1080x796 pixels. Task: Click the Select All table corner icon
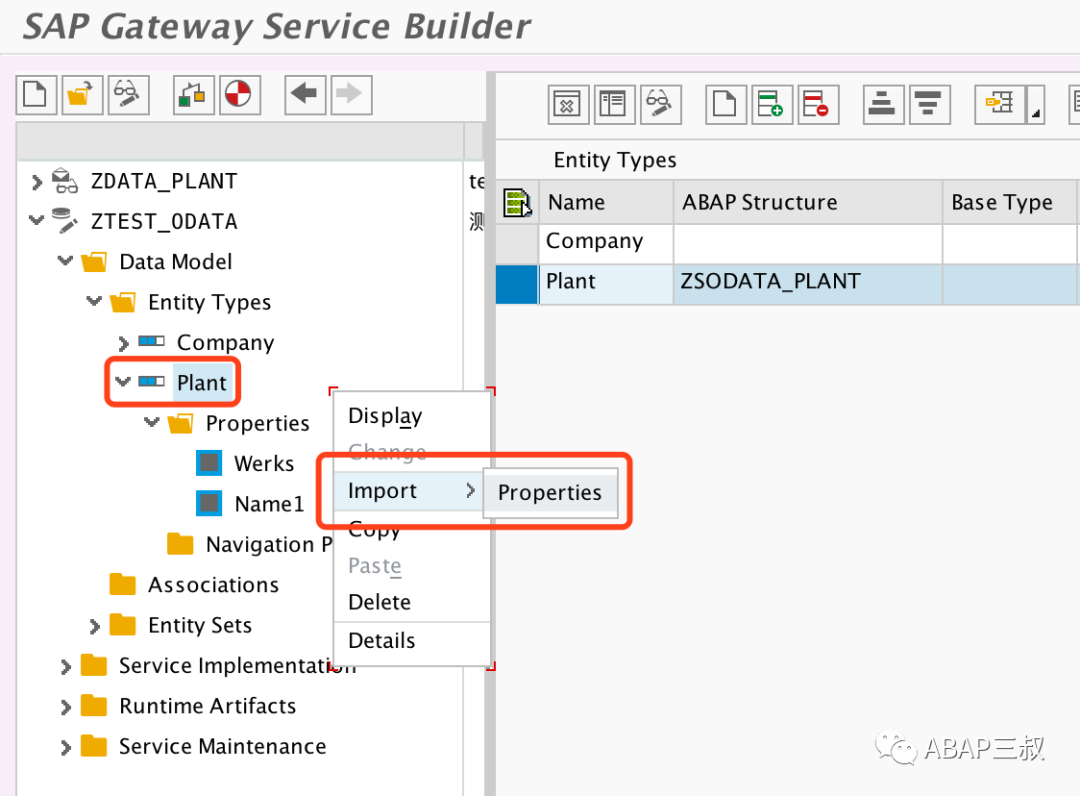point(517,202)
